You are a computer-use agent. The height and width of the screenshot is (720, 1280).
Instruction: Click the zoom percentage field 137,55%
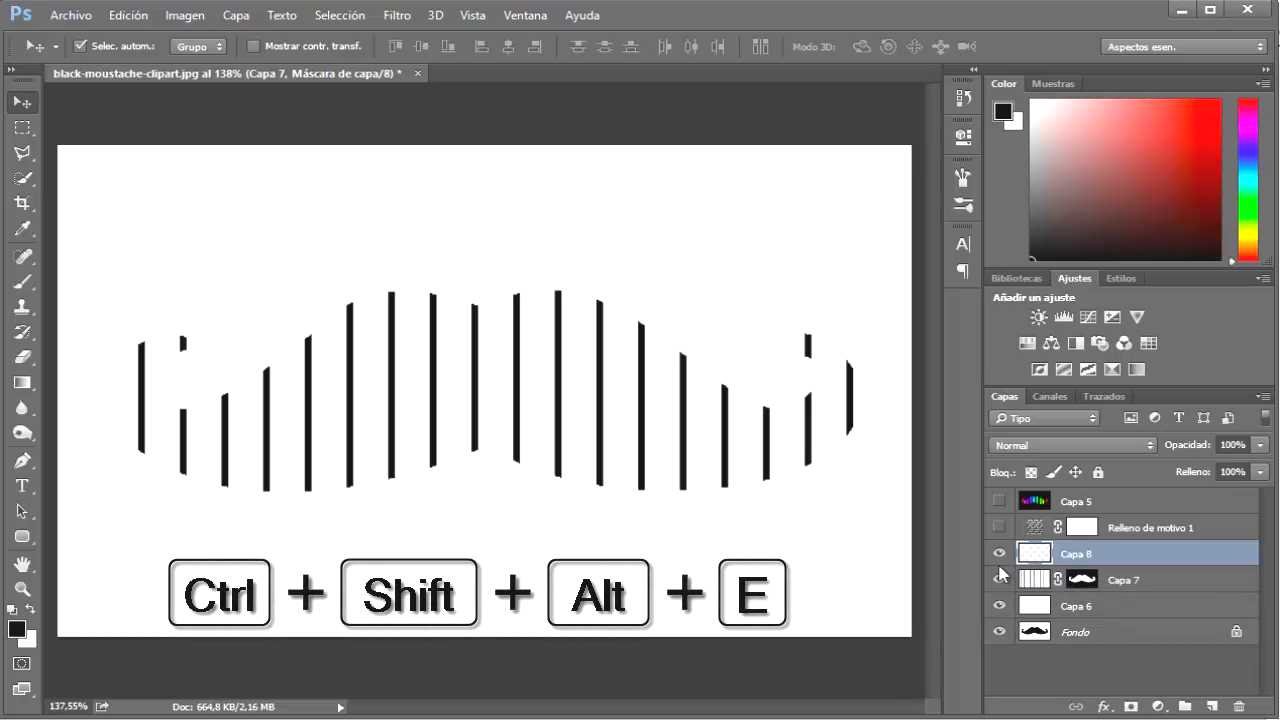69,707
